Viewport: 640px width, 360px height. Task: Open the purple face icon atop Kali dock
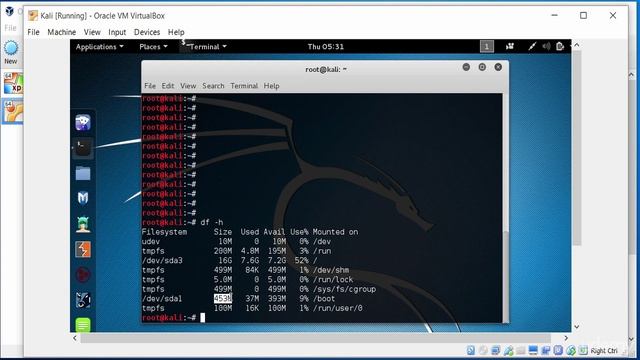(83, 122)
